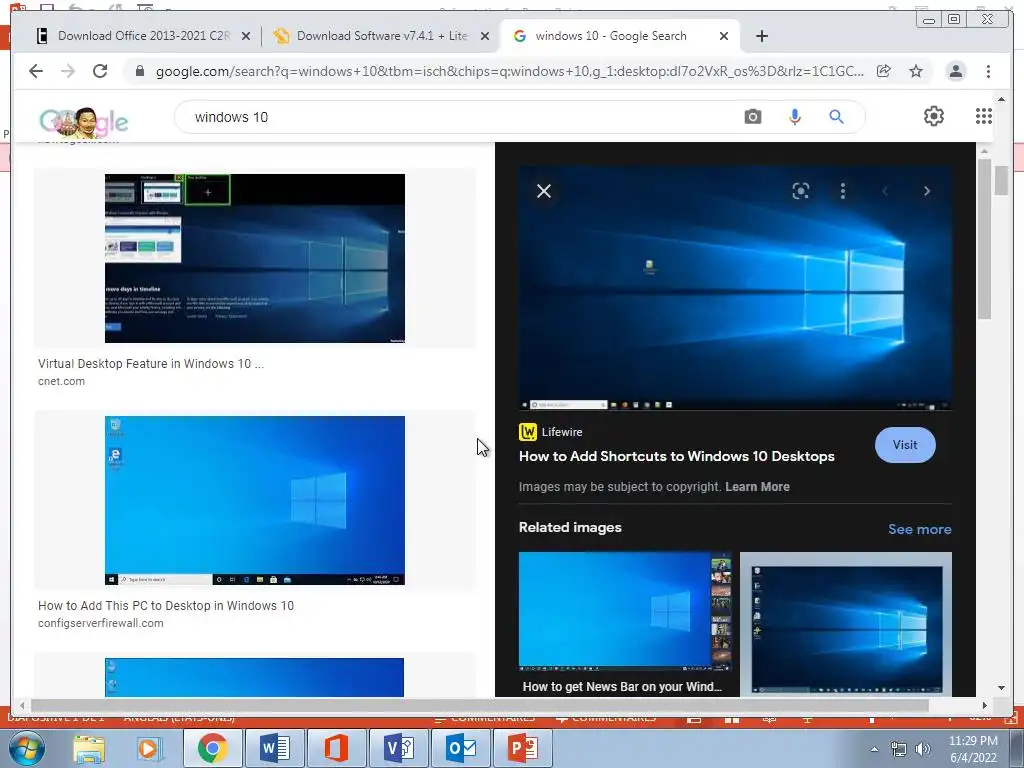The width and height of the screenshot is (1024, 768).
Task: Show the next image in preview
Action: [927, 191]
